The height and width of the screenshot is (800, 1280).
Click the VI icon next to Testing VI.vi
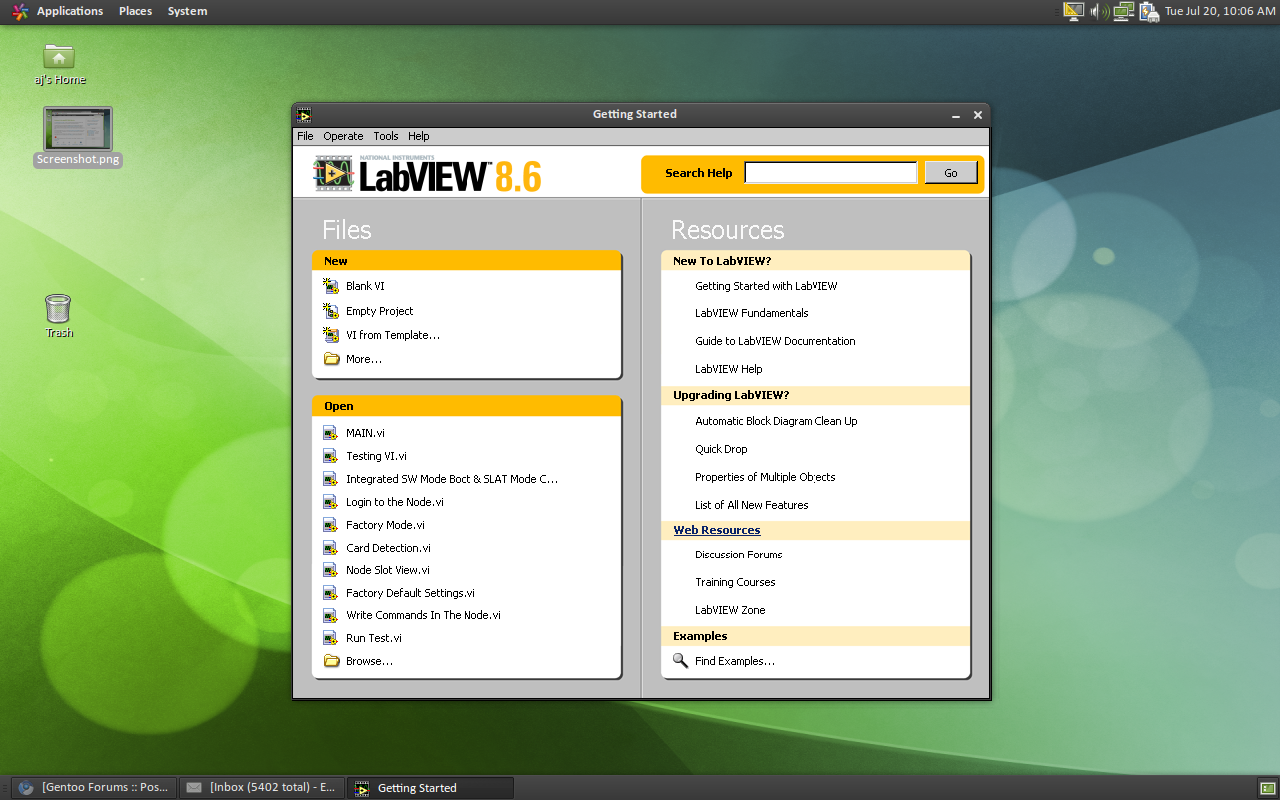tap(331, 456)
